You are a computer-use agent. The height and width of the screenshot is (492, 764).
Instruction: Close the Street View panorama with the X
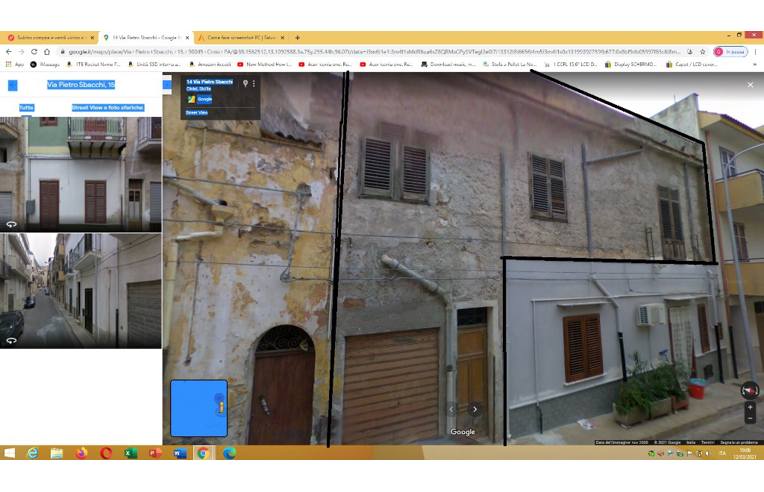750,85
